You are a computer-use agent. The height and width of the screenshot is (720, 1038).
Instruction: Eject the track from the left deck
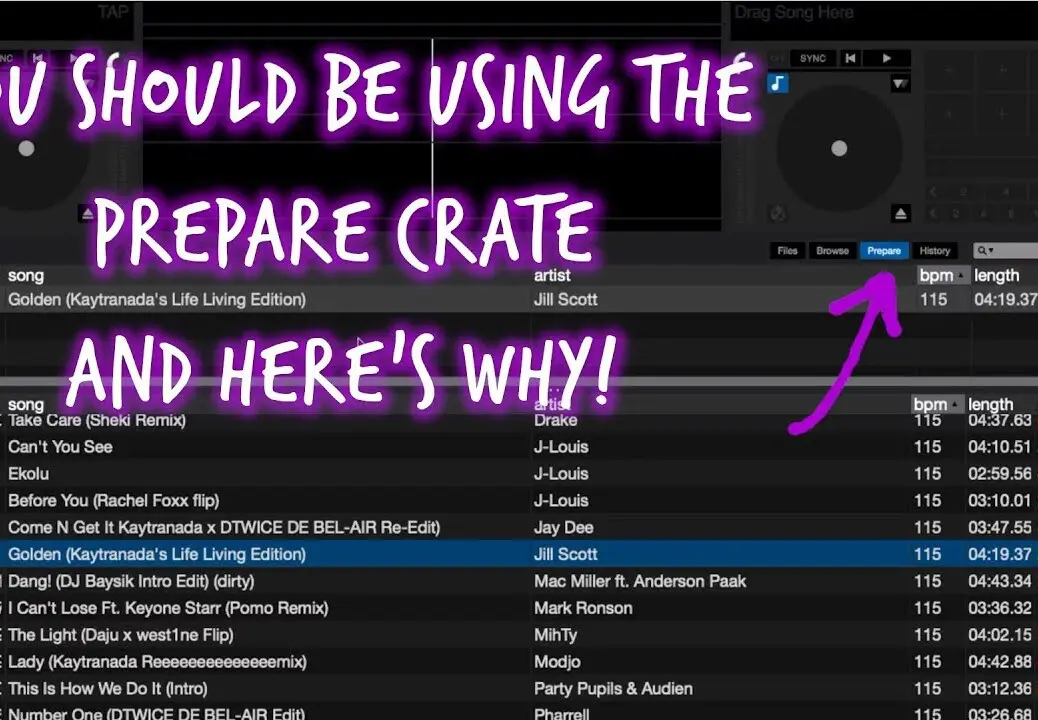[x=87, y=213]
